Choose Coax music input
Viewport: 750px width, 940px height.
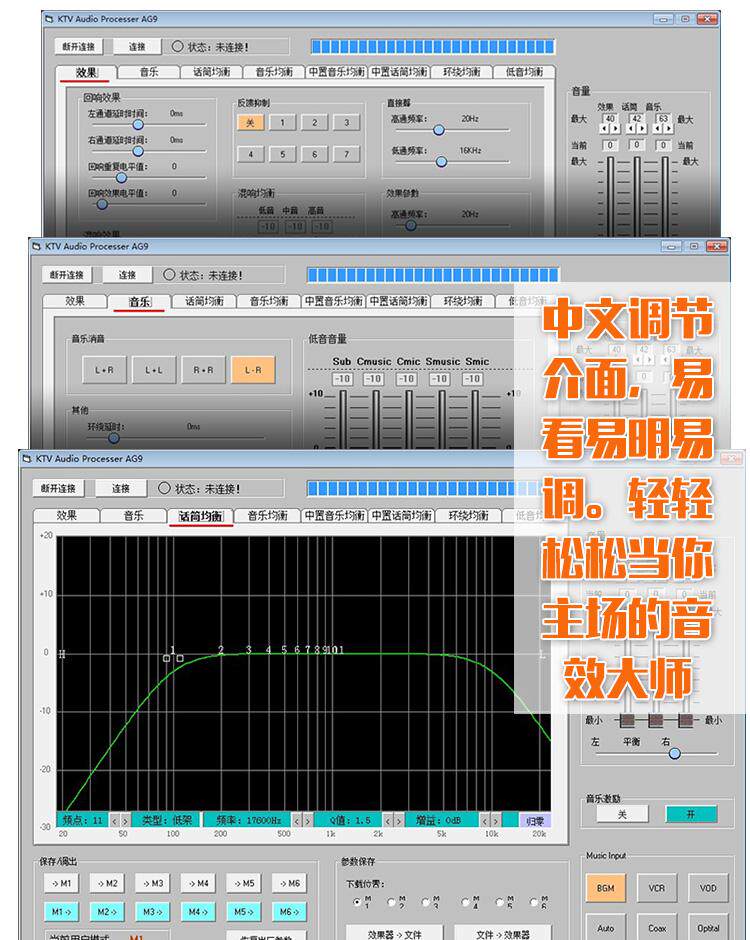pos(656,927)
